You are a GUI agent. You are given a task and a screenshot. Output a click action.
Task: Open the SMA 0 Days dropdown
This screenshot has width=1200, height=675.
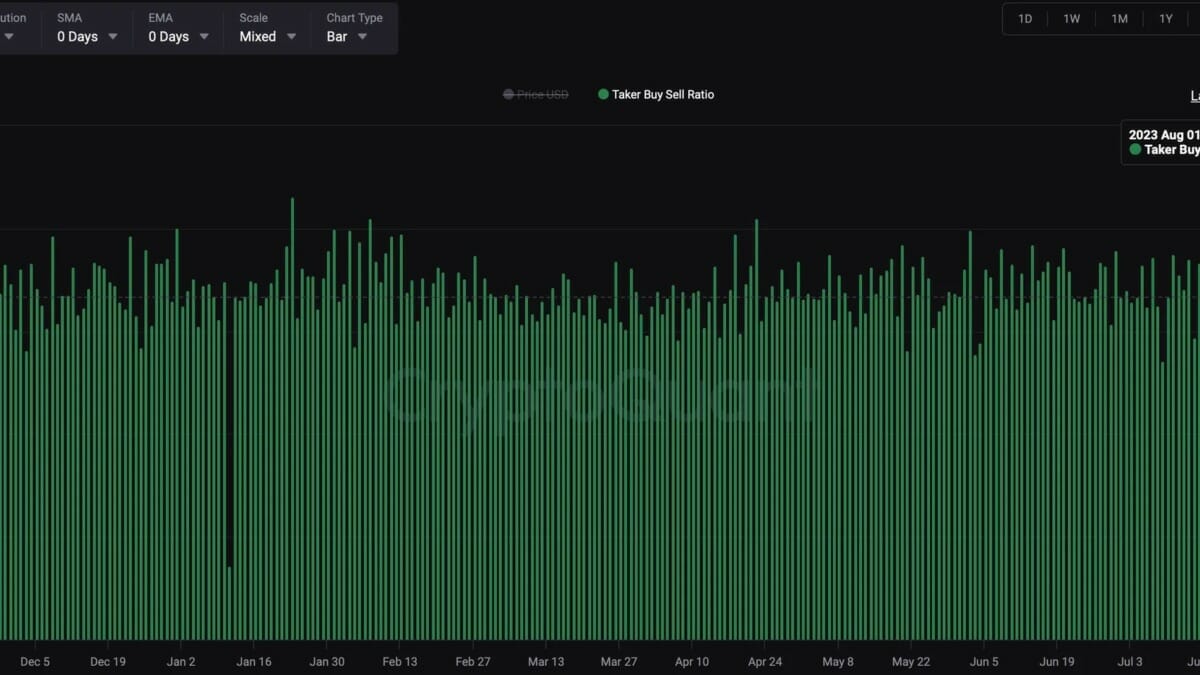click(87, 37)
